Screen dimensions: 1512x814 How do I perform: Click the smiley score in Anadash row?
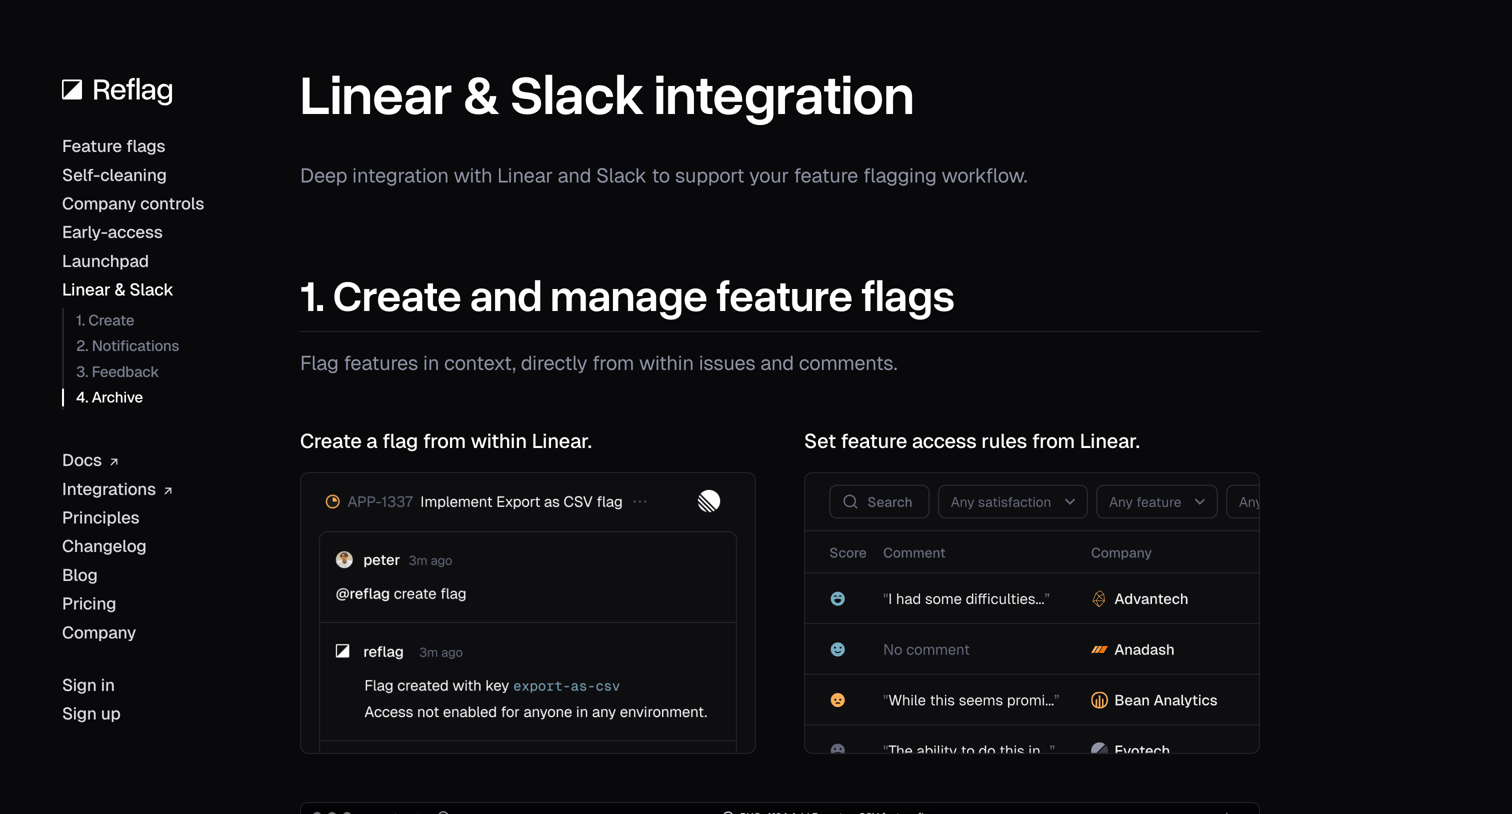[838, 650]
